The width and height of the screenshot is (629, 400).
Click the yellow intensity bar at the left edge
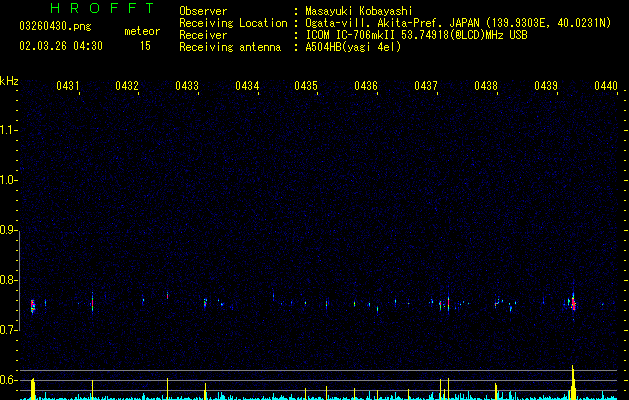tap(33, 389)
